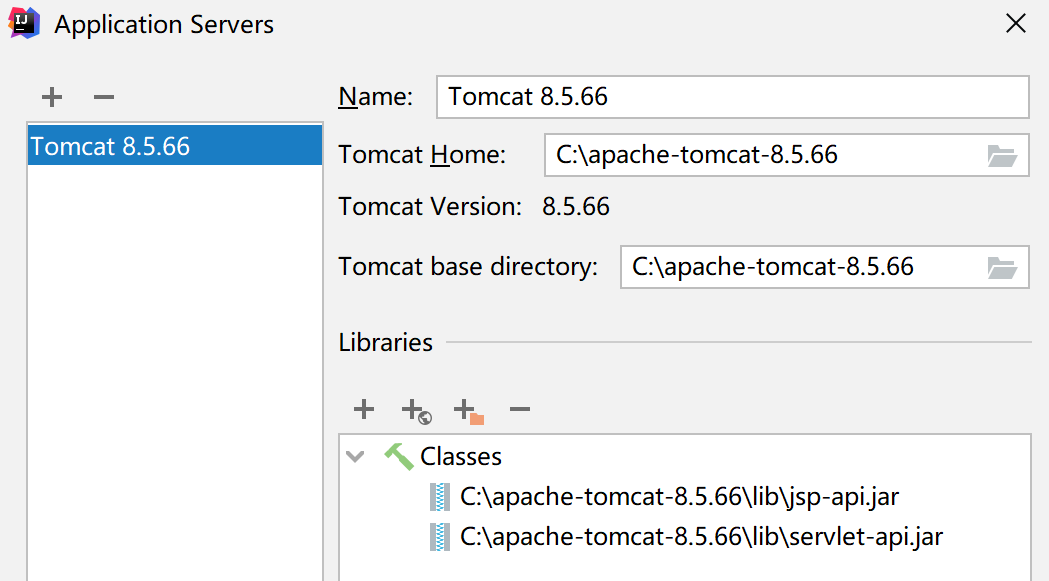Remove selected library with minus icon
This screenshot has width=1049, height=581.
(519, 409)
